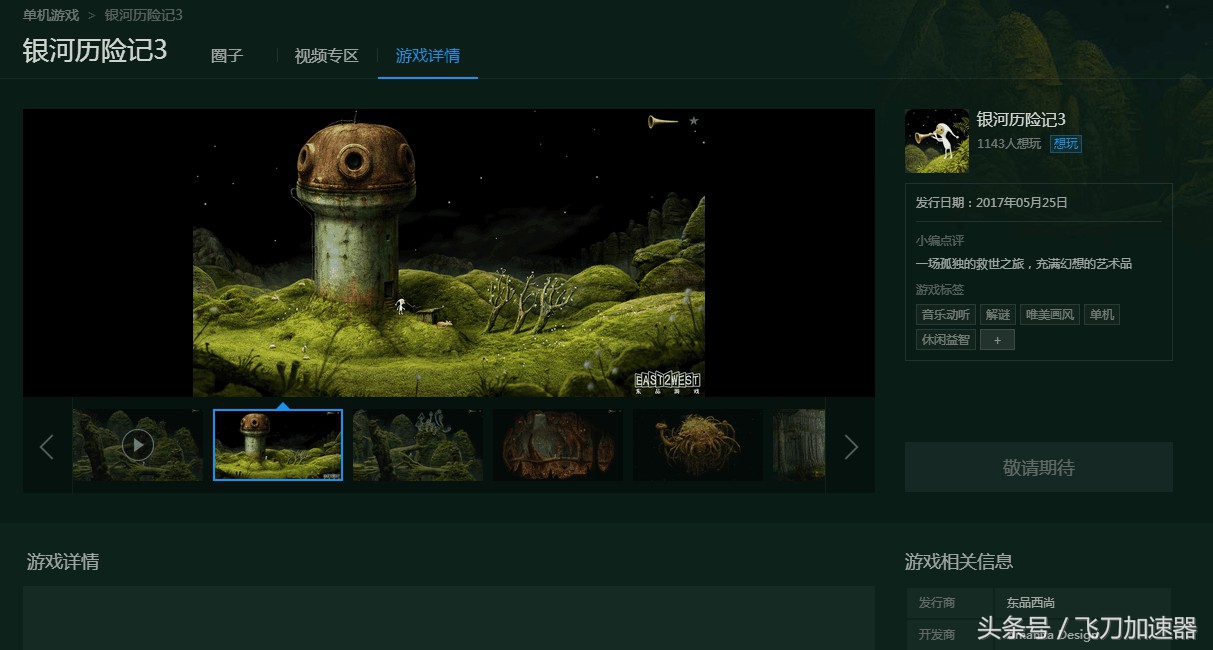Select the partially visible last thumbnail
The image size is (1213, 650).
[799, 445]
